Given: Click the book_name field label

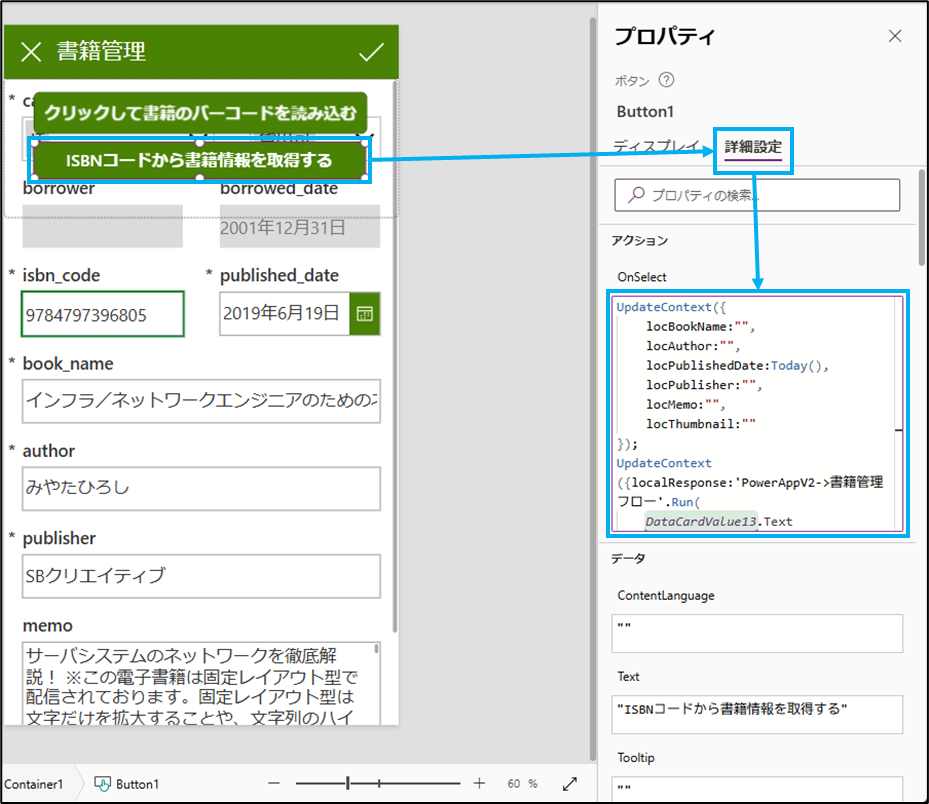Looking at the screenshot, I should click(x=68, y=364).
